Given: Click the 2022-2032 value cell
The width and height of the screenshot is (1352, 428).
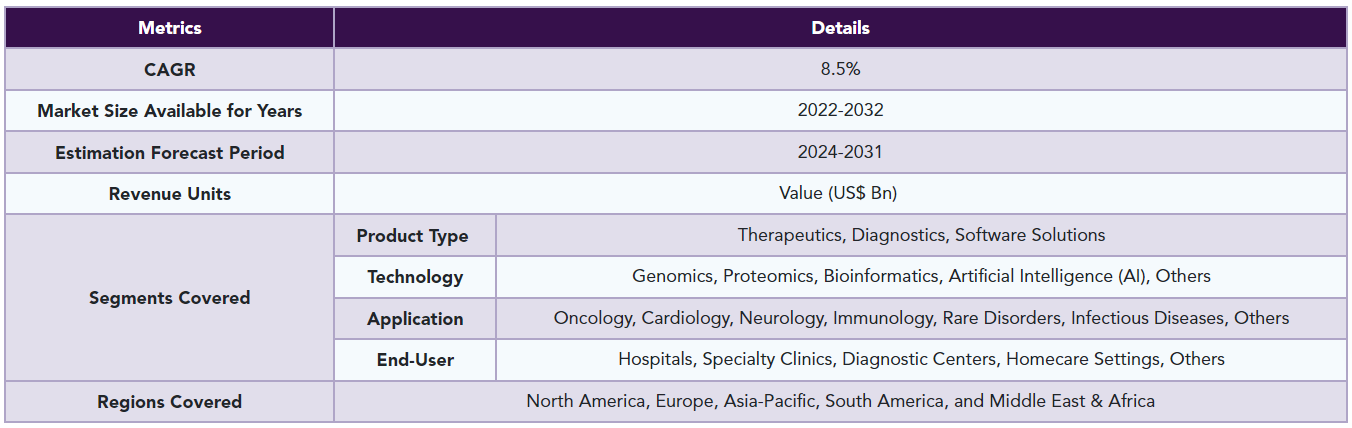Looking at the screenshot, I should (840, 111).
